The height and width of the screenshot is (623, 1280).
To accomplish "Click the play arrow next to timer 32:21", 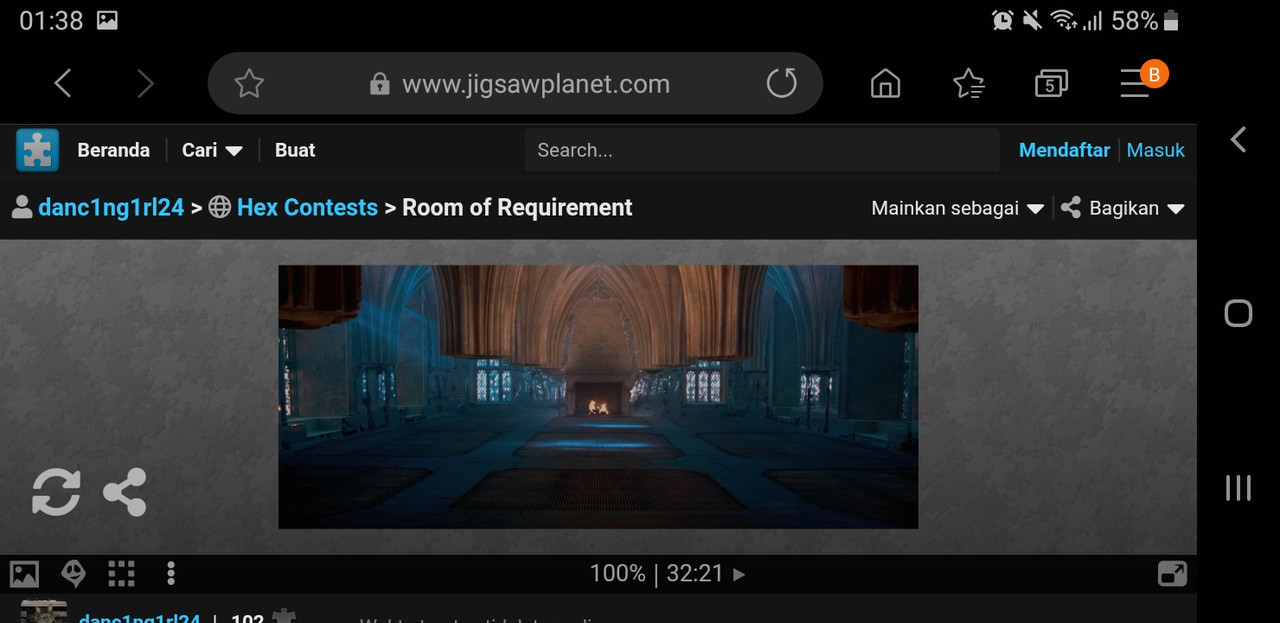I will click(x=739, y=575).
